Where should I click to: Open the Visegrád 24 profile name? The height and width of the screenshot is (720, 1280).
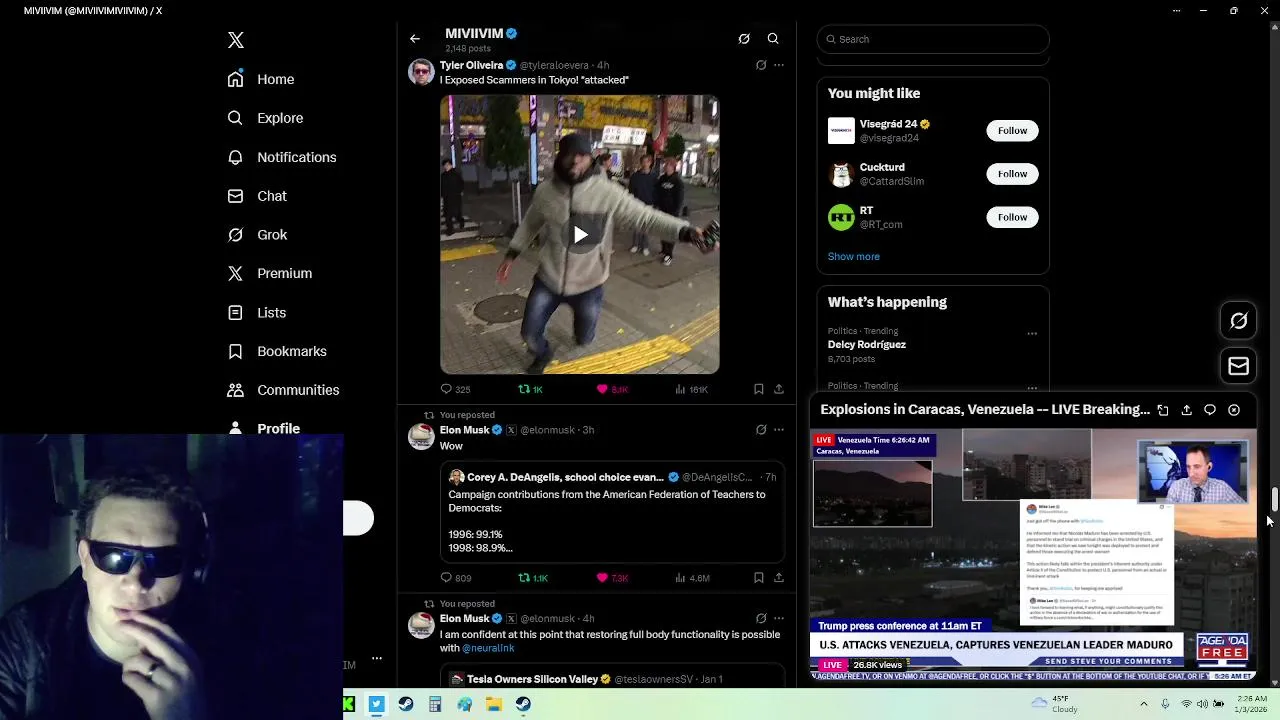[888, 125]
